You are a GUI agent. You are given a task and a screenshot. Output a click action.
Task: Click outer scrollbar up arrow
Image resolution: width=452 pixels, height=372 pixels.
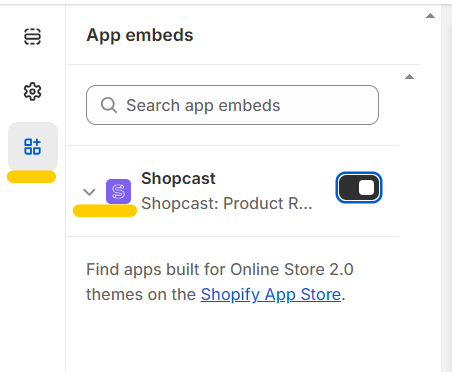click(x=430, y=16)
